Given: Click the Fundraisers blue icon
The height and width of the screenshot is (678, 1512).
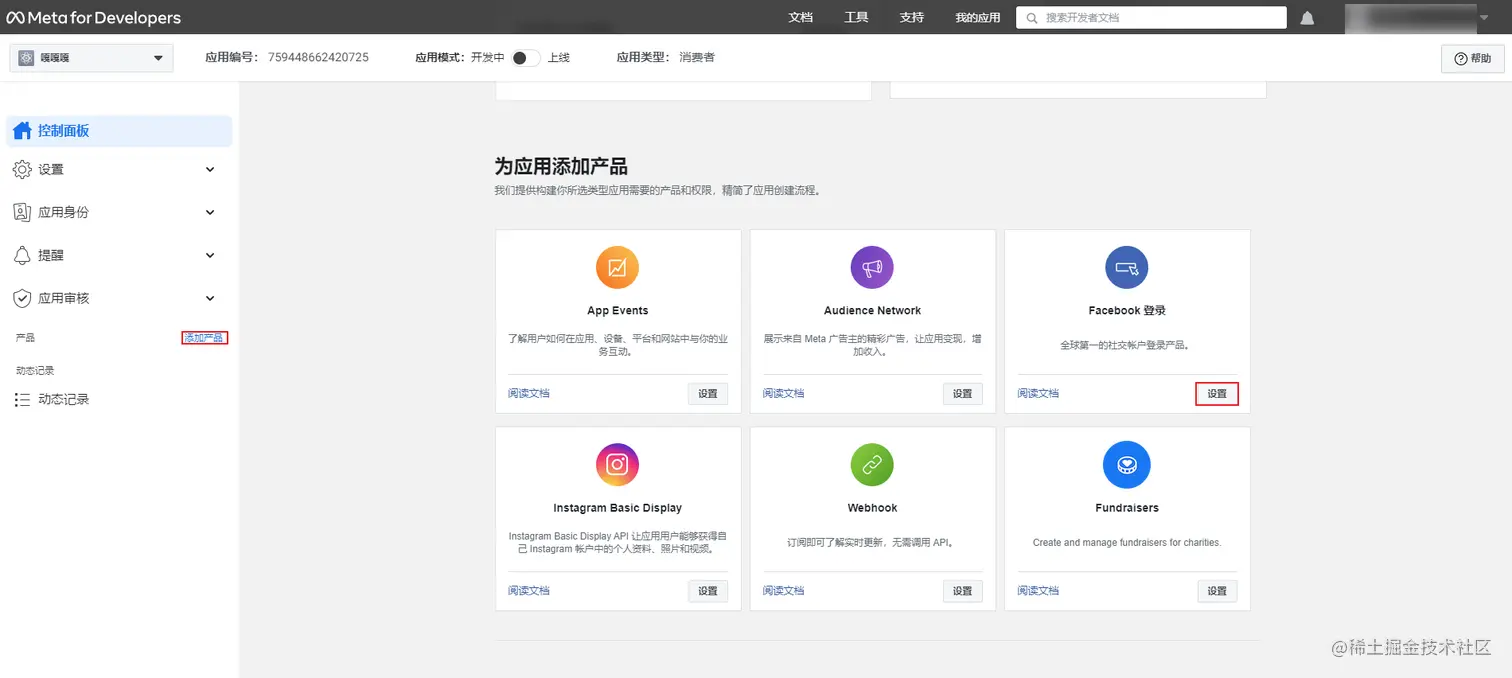Looking at the screenshot, I should [1127, 465].
